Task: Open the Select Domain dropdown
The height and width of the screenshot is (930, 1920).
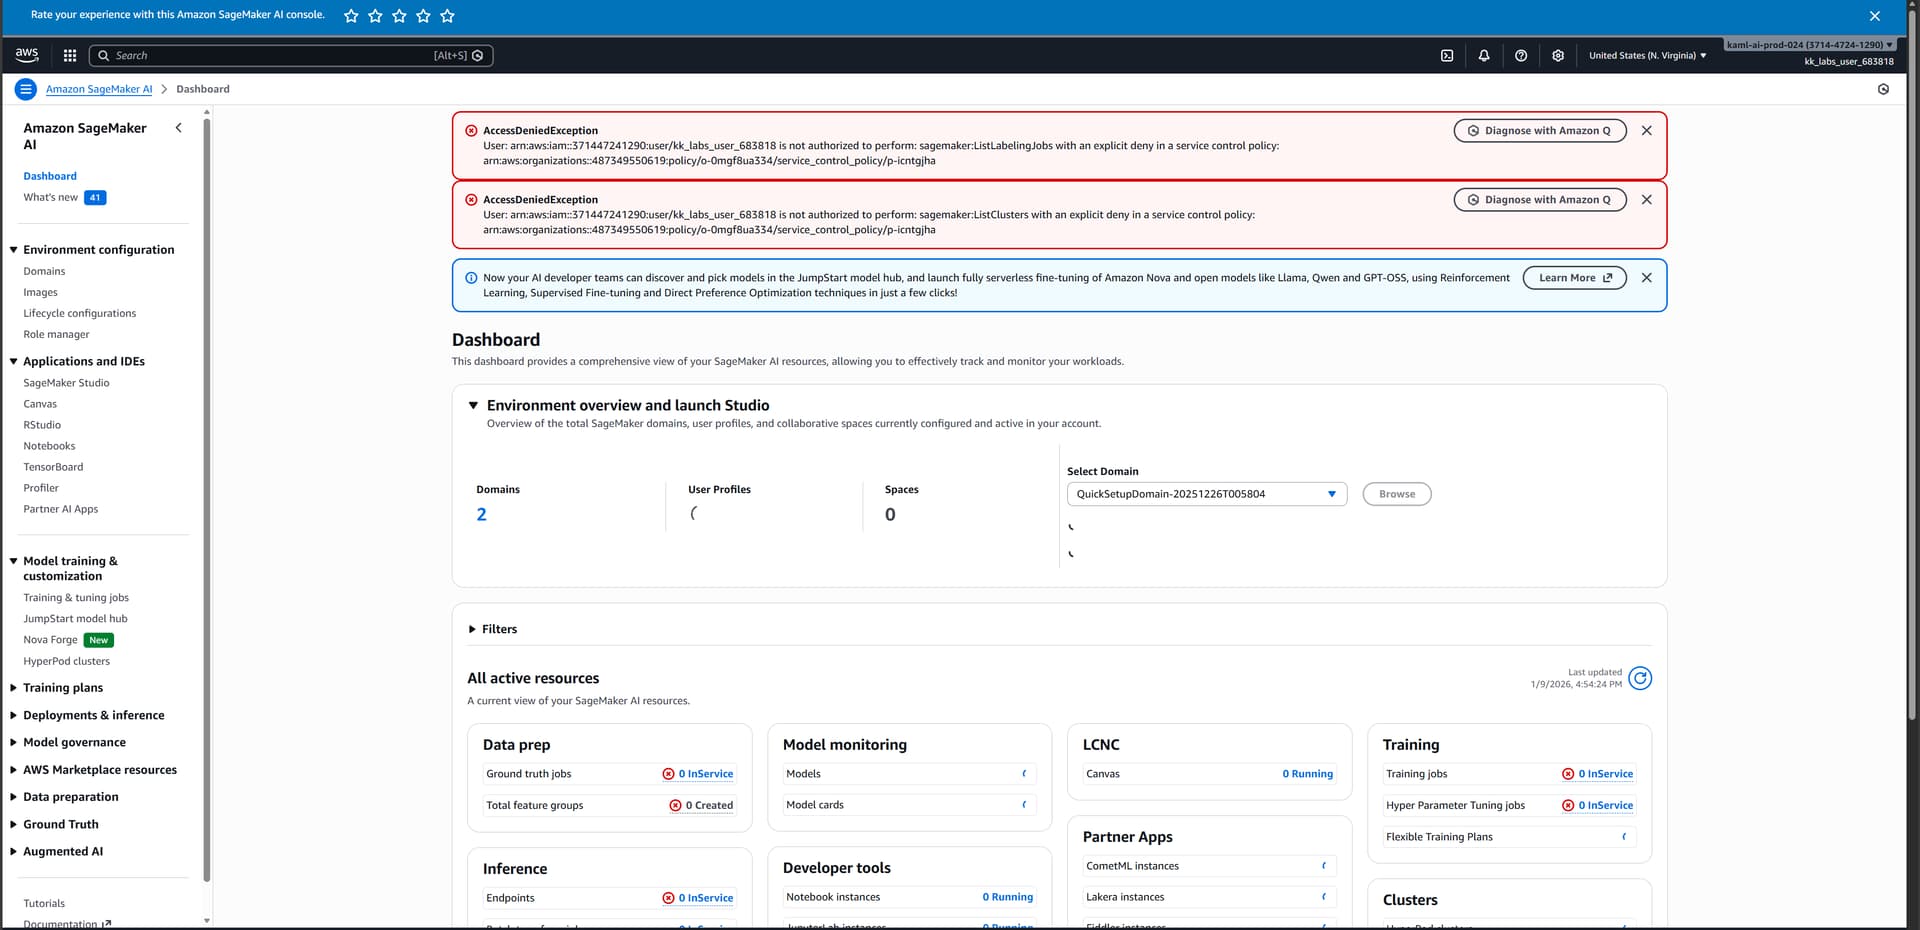Action: 1207,494
